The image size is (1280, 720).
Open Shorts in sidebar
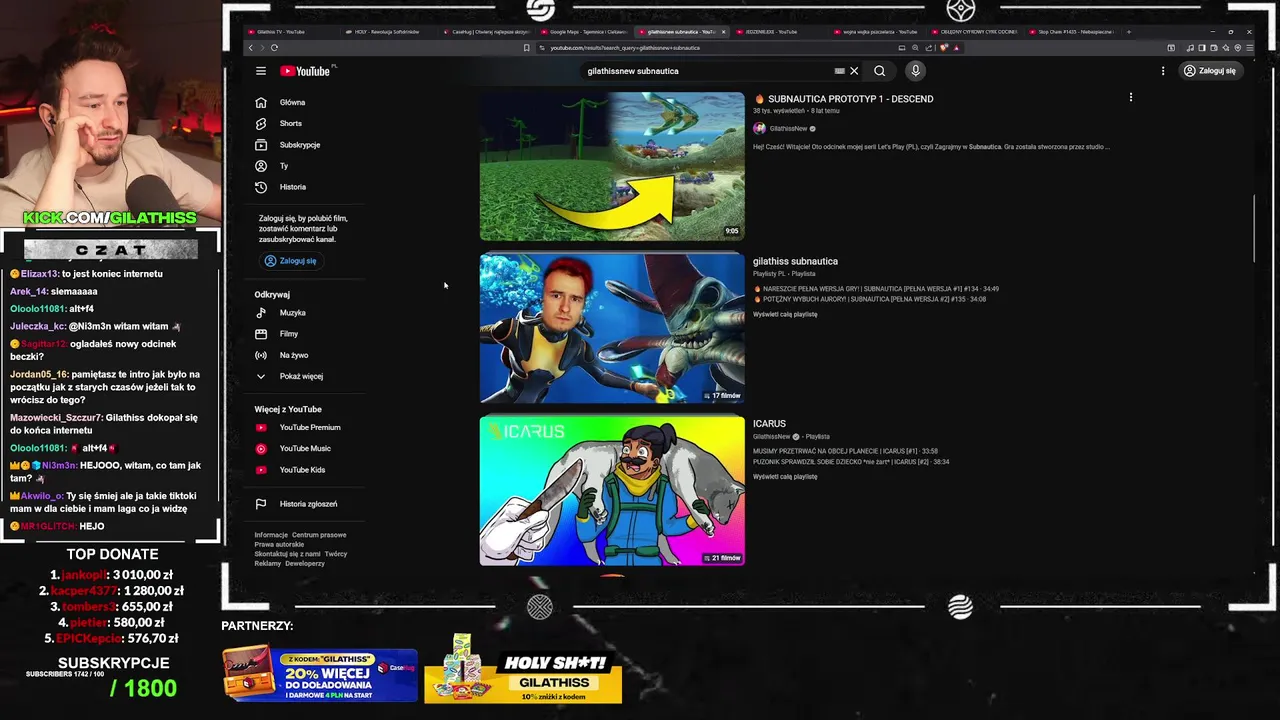pyautogui.click(x=290, y=123)
